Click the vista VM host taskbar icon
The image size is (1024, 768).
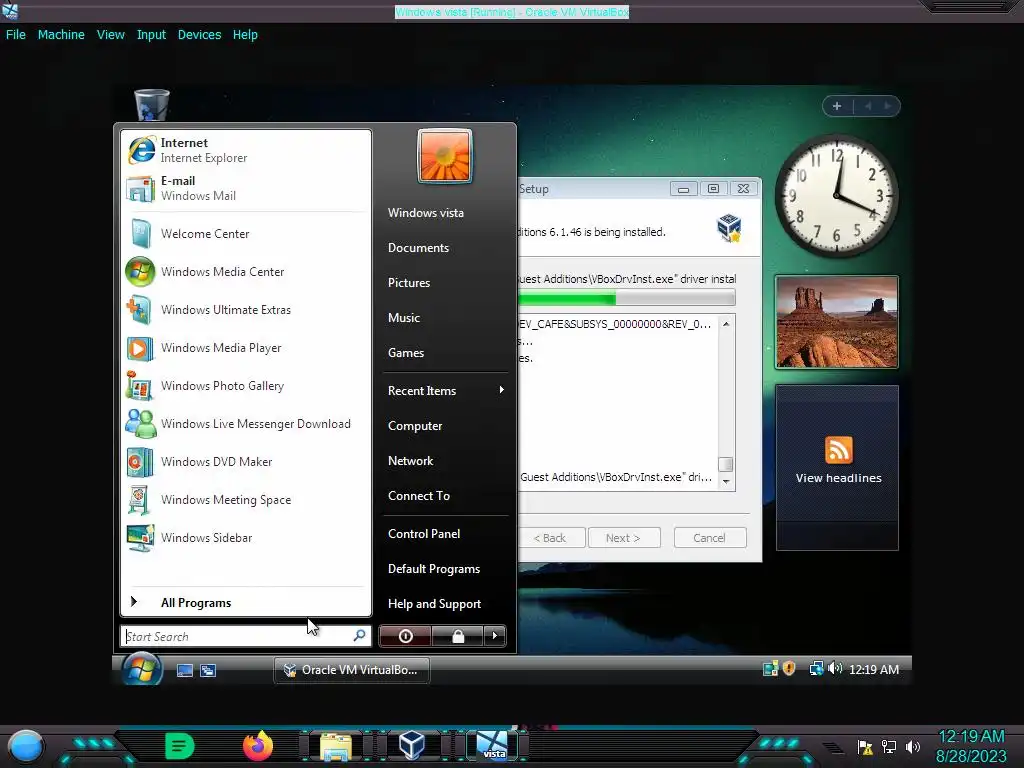point(492,745)
